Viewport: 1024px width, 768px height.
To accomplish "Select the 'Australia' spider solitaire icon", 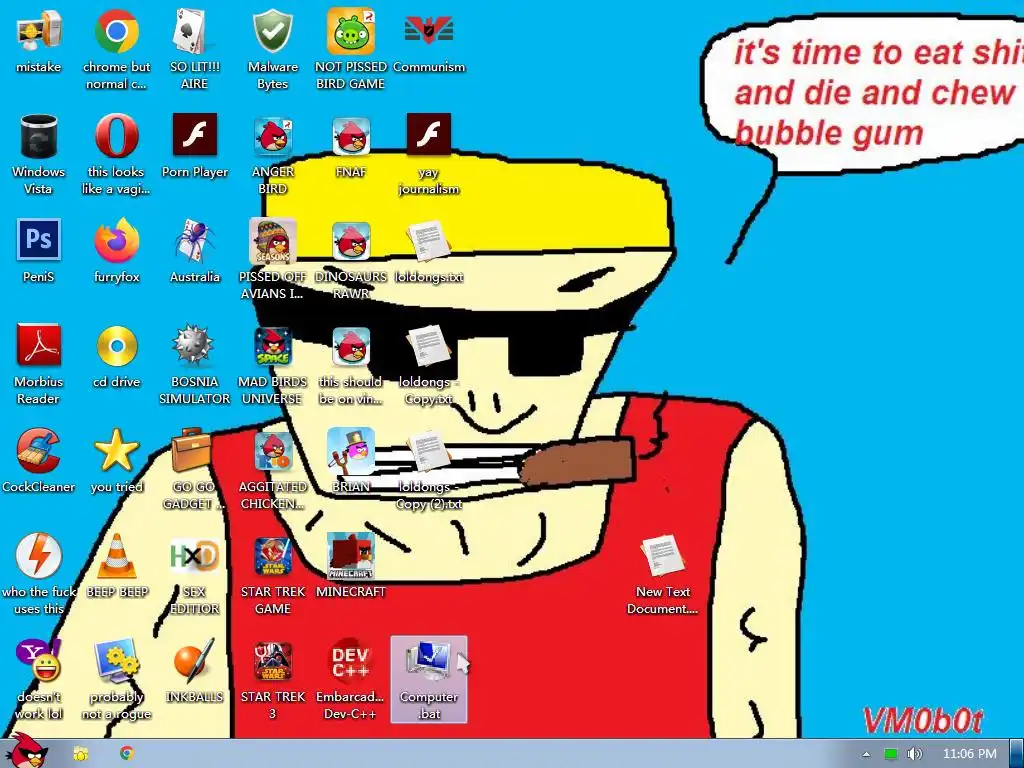I will (x=195, y=252).
